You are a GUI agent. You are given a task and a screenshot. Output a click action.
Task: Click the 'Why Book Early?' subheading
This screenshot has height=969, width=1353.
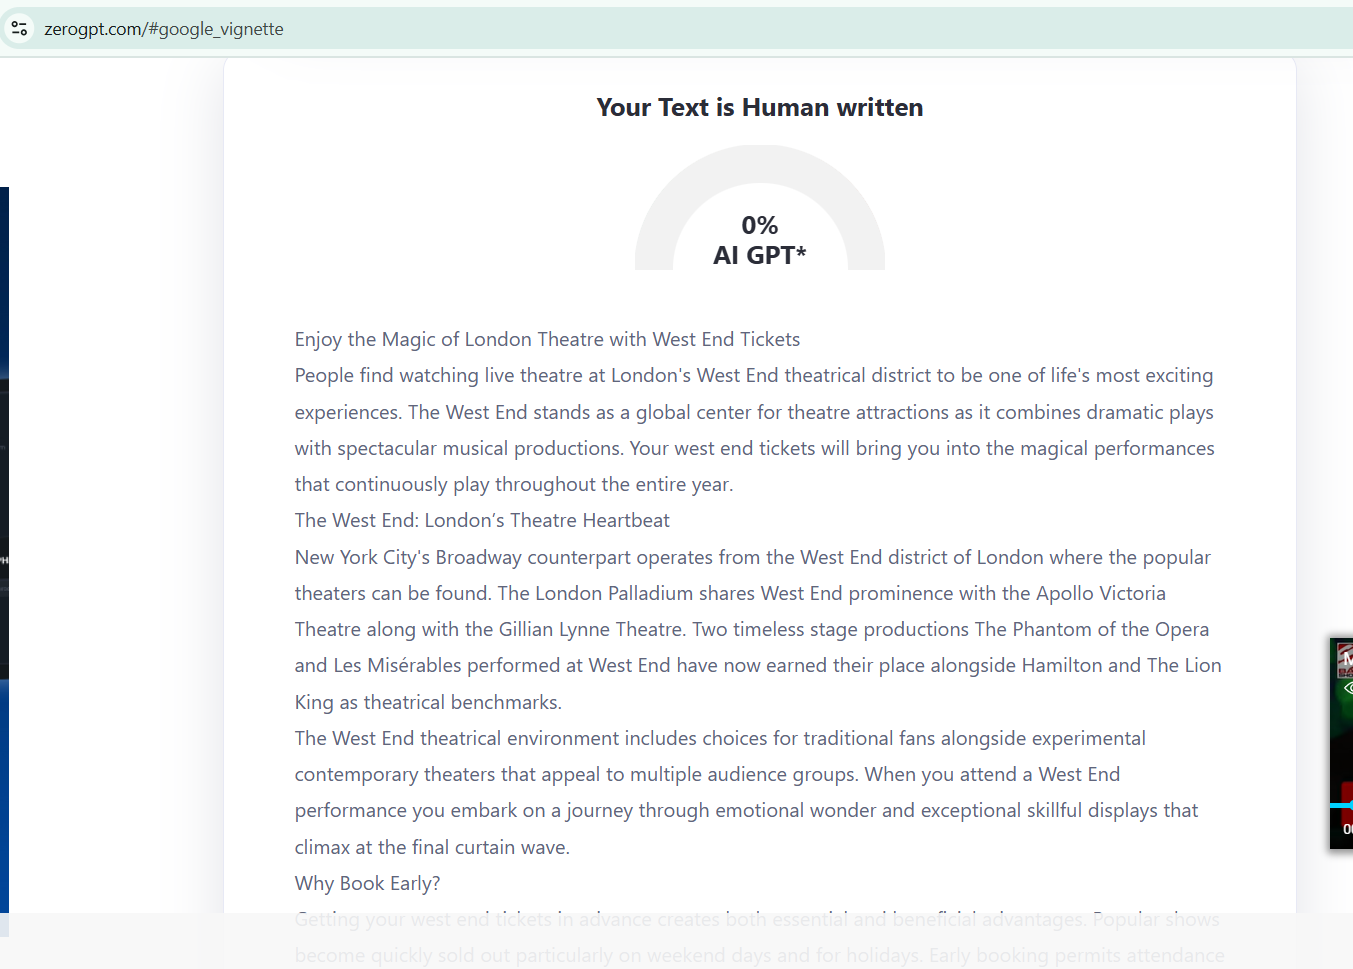367,883
